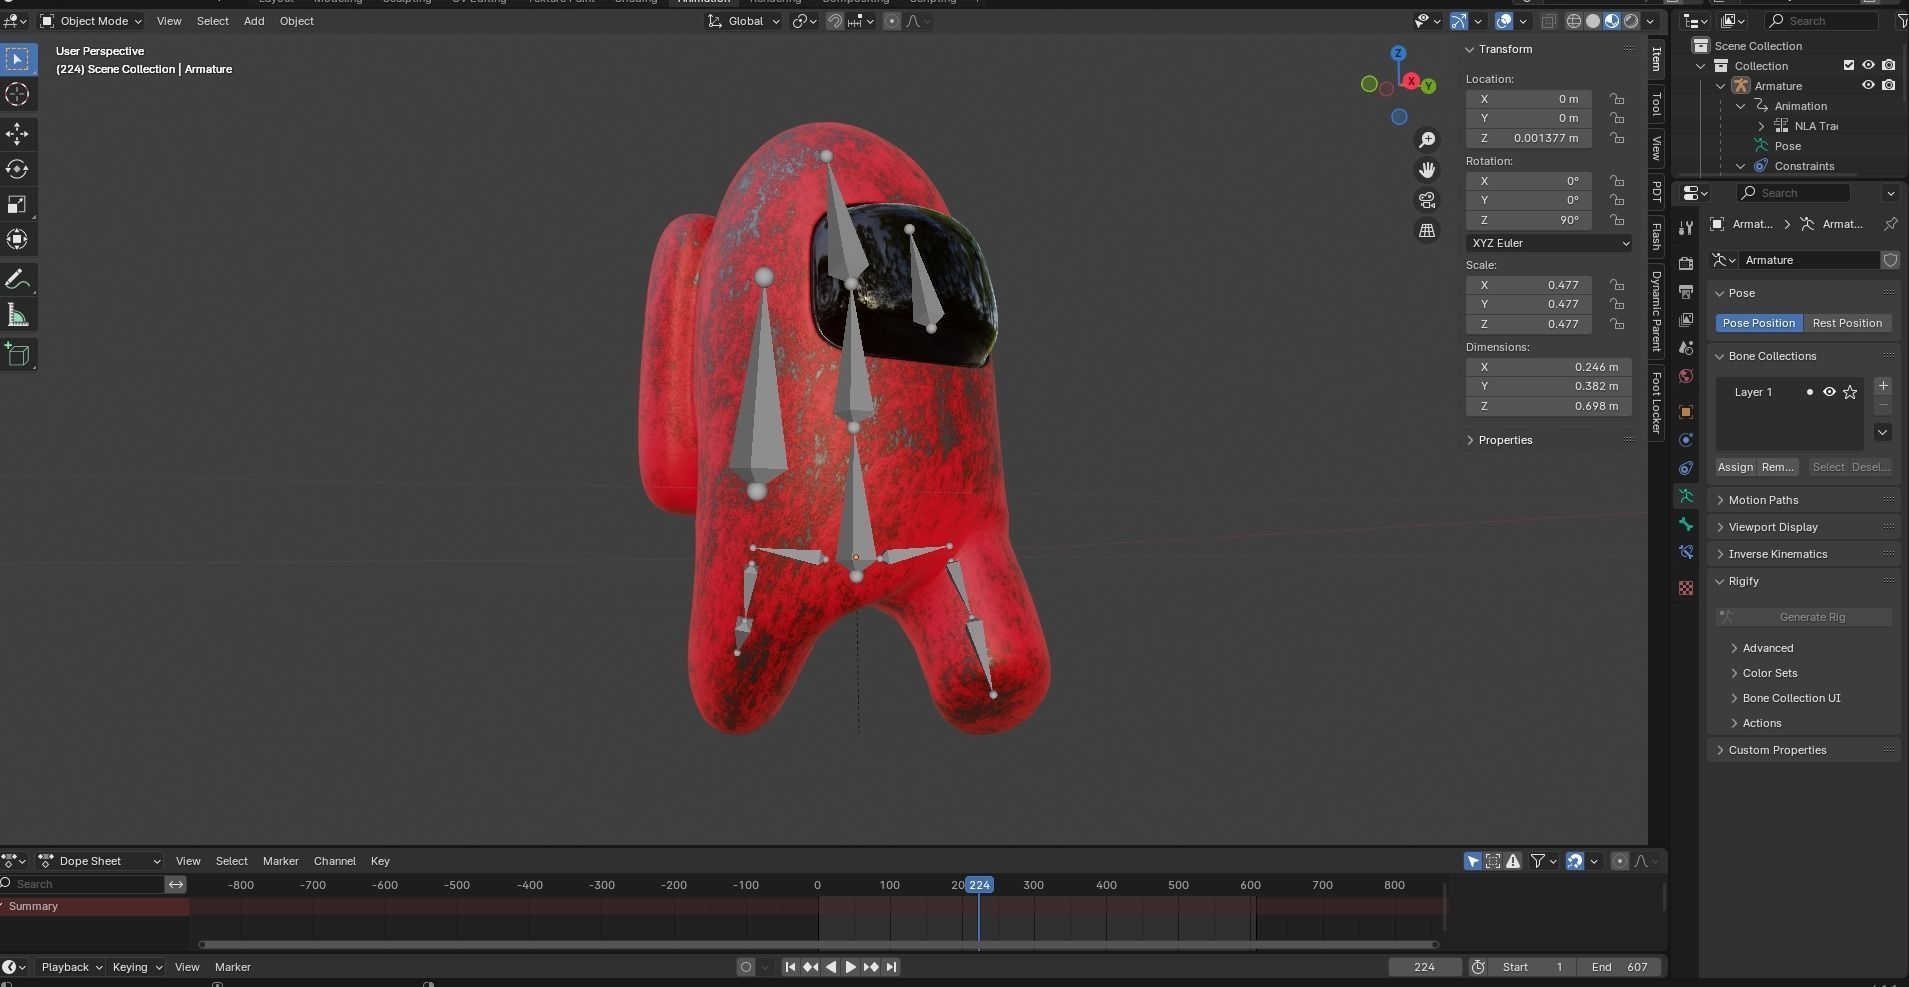The image size is (1909, 987).
Task: Hide Armature in the outliner
Action: [x=1867, y=86]
